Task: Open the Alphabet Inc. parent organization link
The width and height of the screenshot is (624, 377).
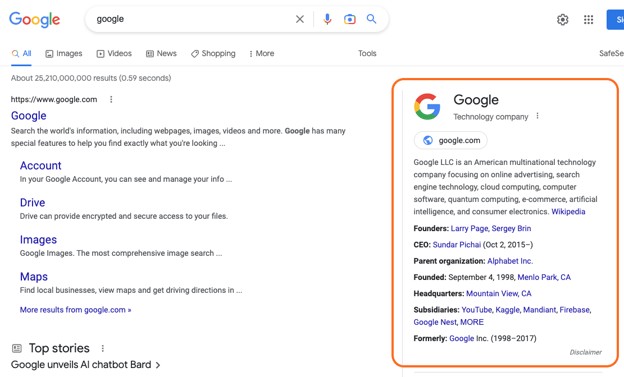Action: [x=510, y=261]
